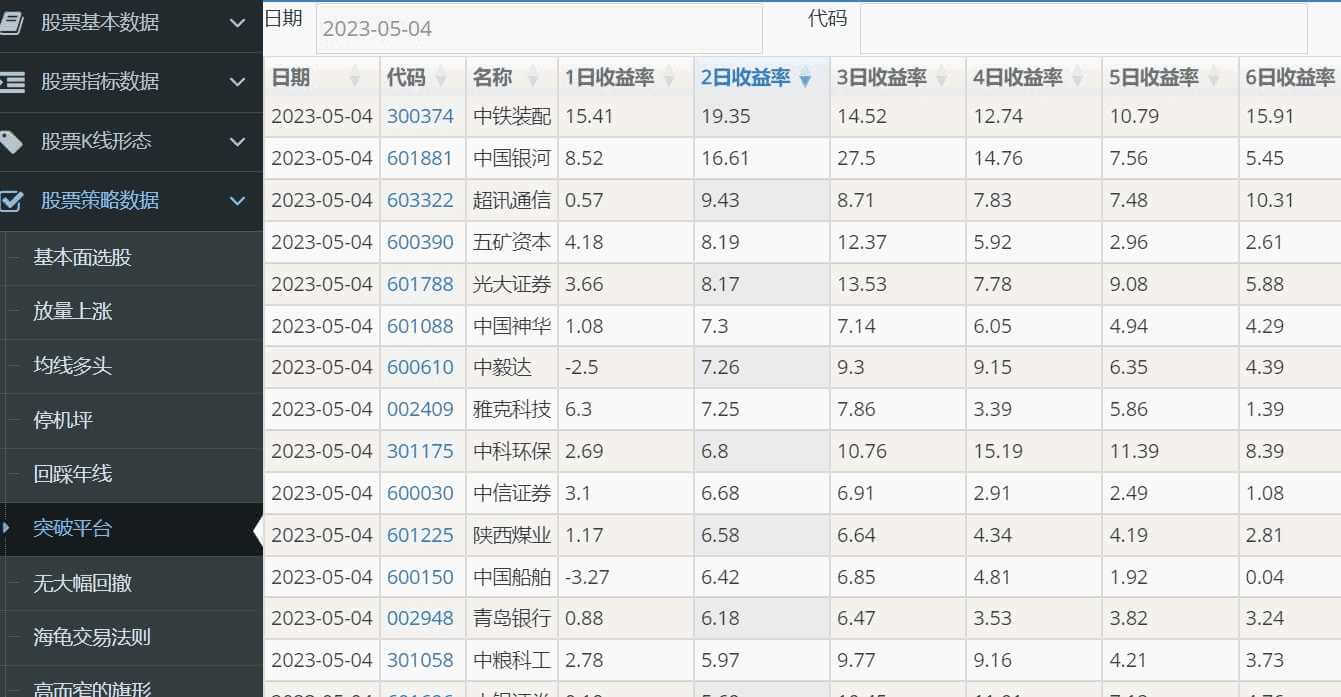Click the 中国船舶 name cell

click(512, 577)
